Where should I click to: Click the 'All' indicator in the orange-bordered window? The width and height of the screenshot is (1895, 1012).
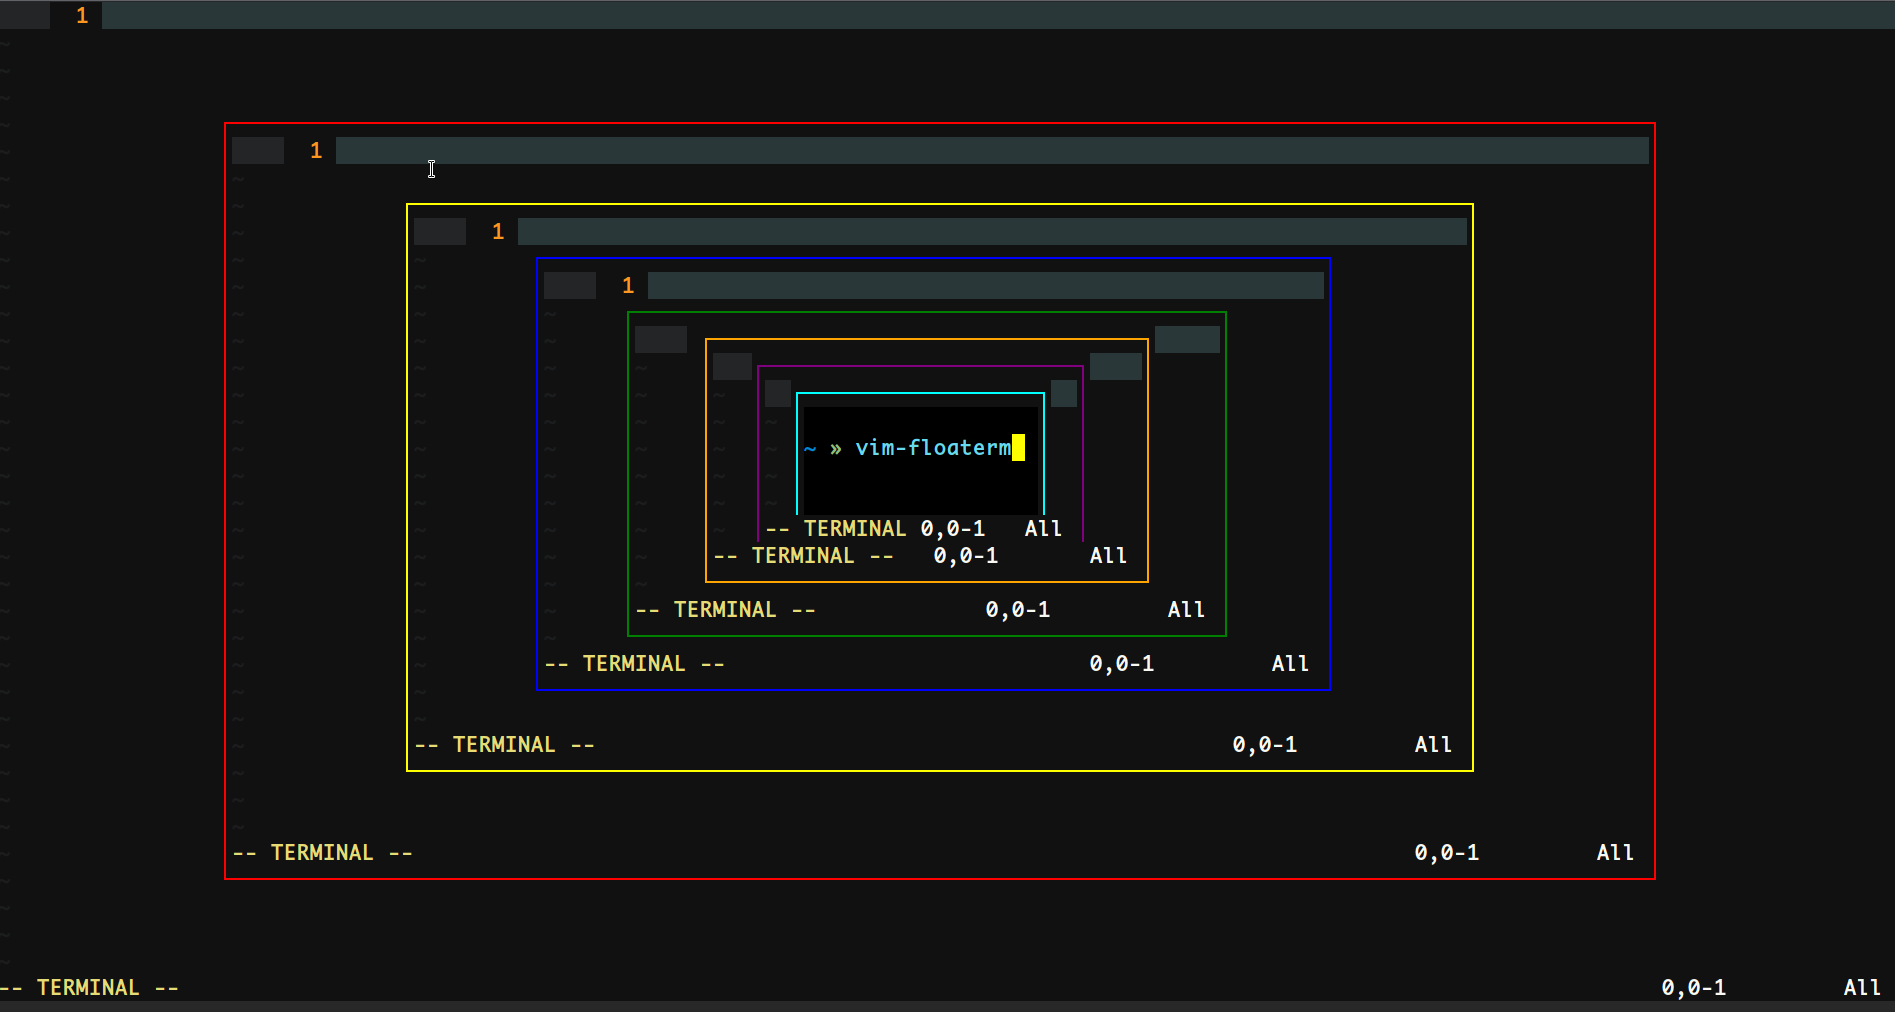click(x=1108, y=556)
